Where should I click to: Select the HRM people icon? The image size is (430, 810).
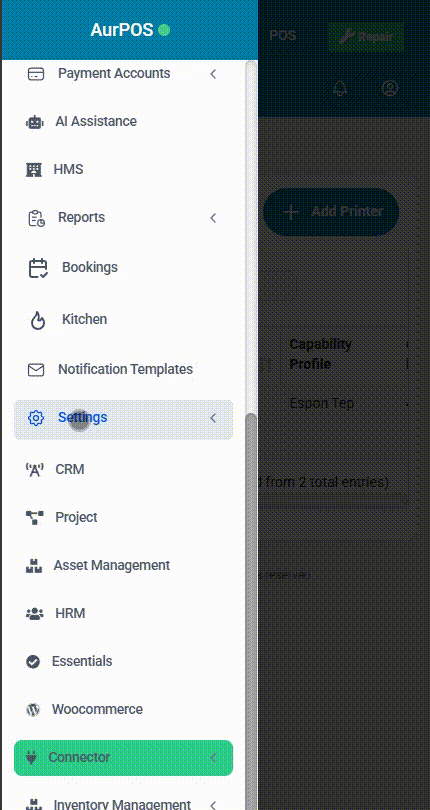pos(35,614)
